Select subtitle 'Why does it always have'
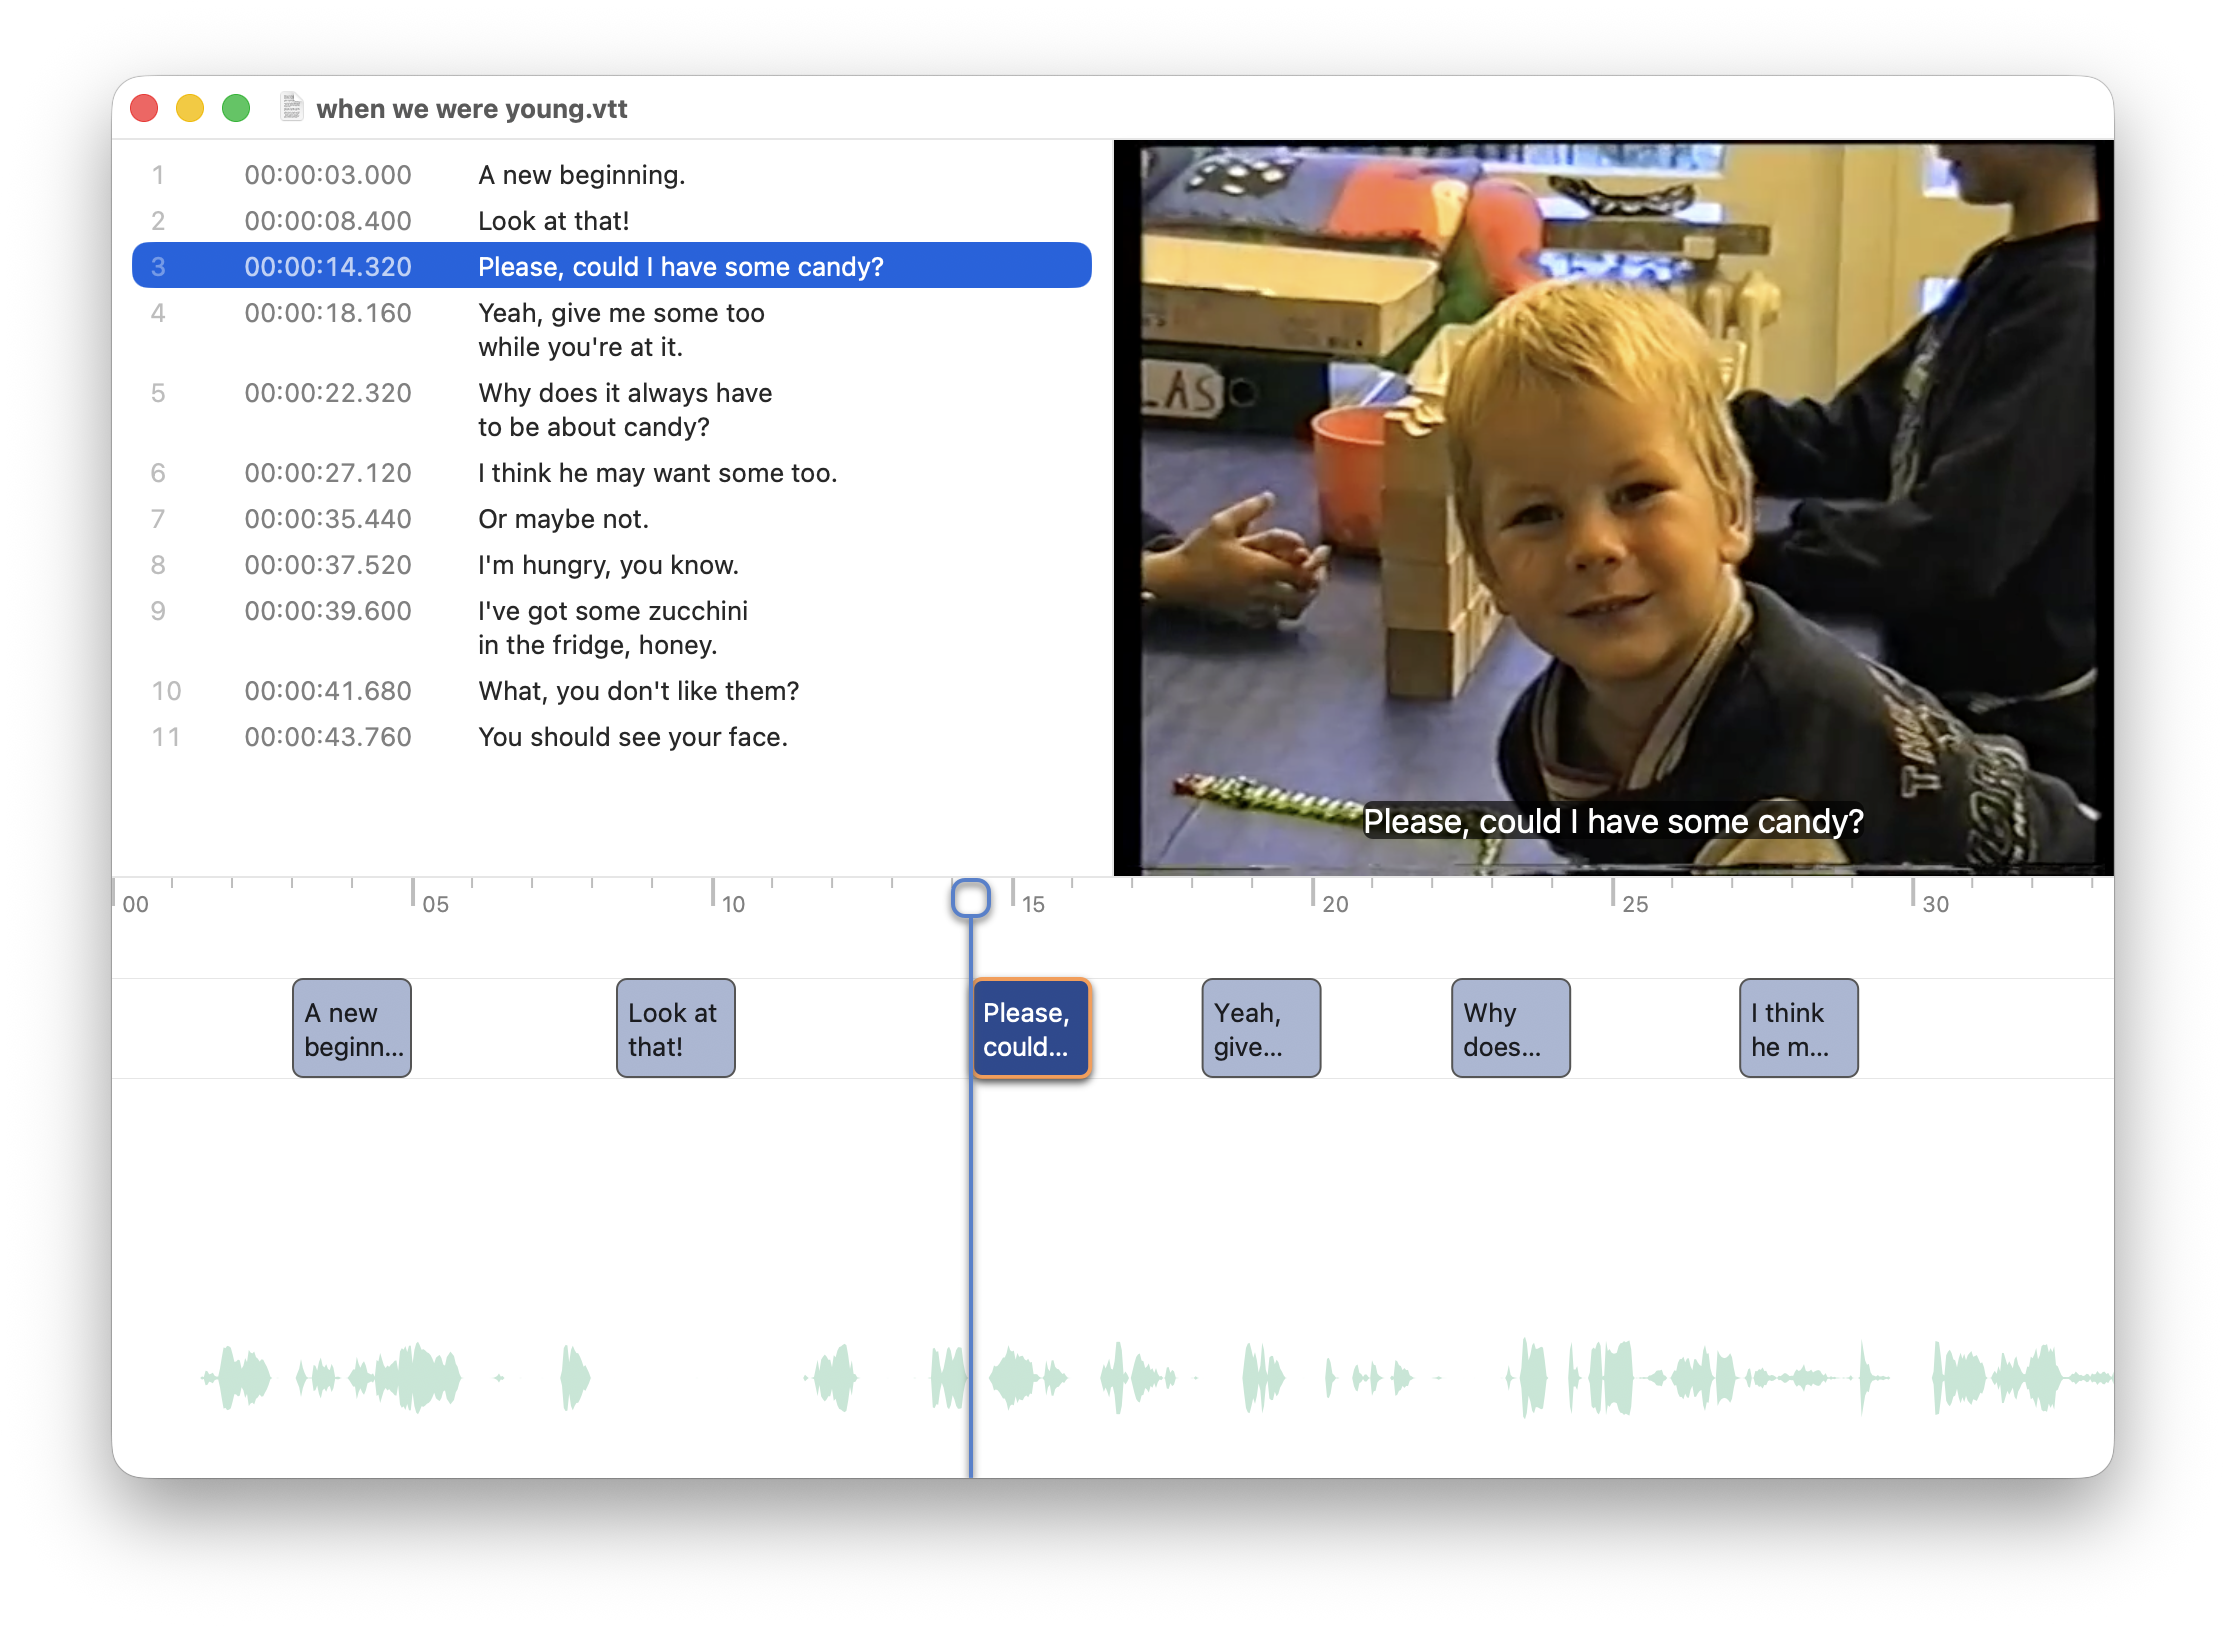 624,393
